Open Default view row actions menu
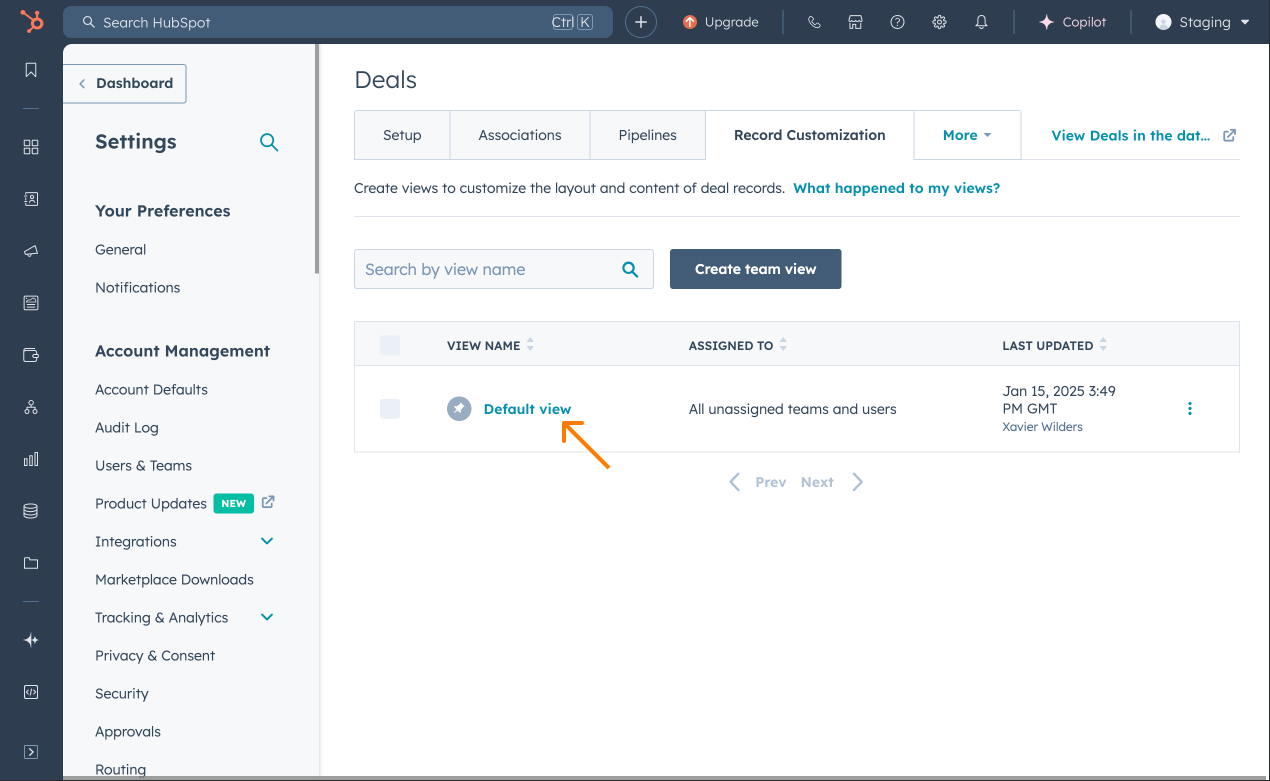 [x=1189, y=408]
